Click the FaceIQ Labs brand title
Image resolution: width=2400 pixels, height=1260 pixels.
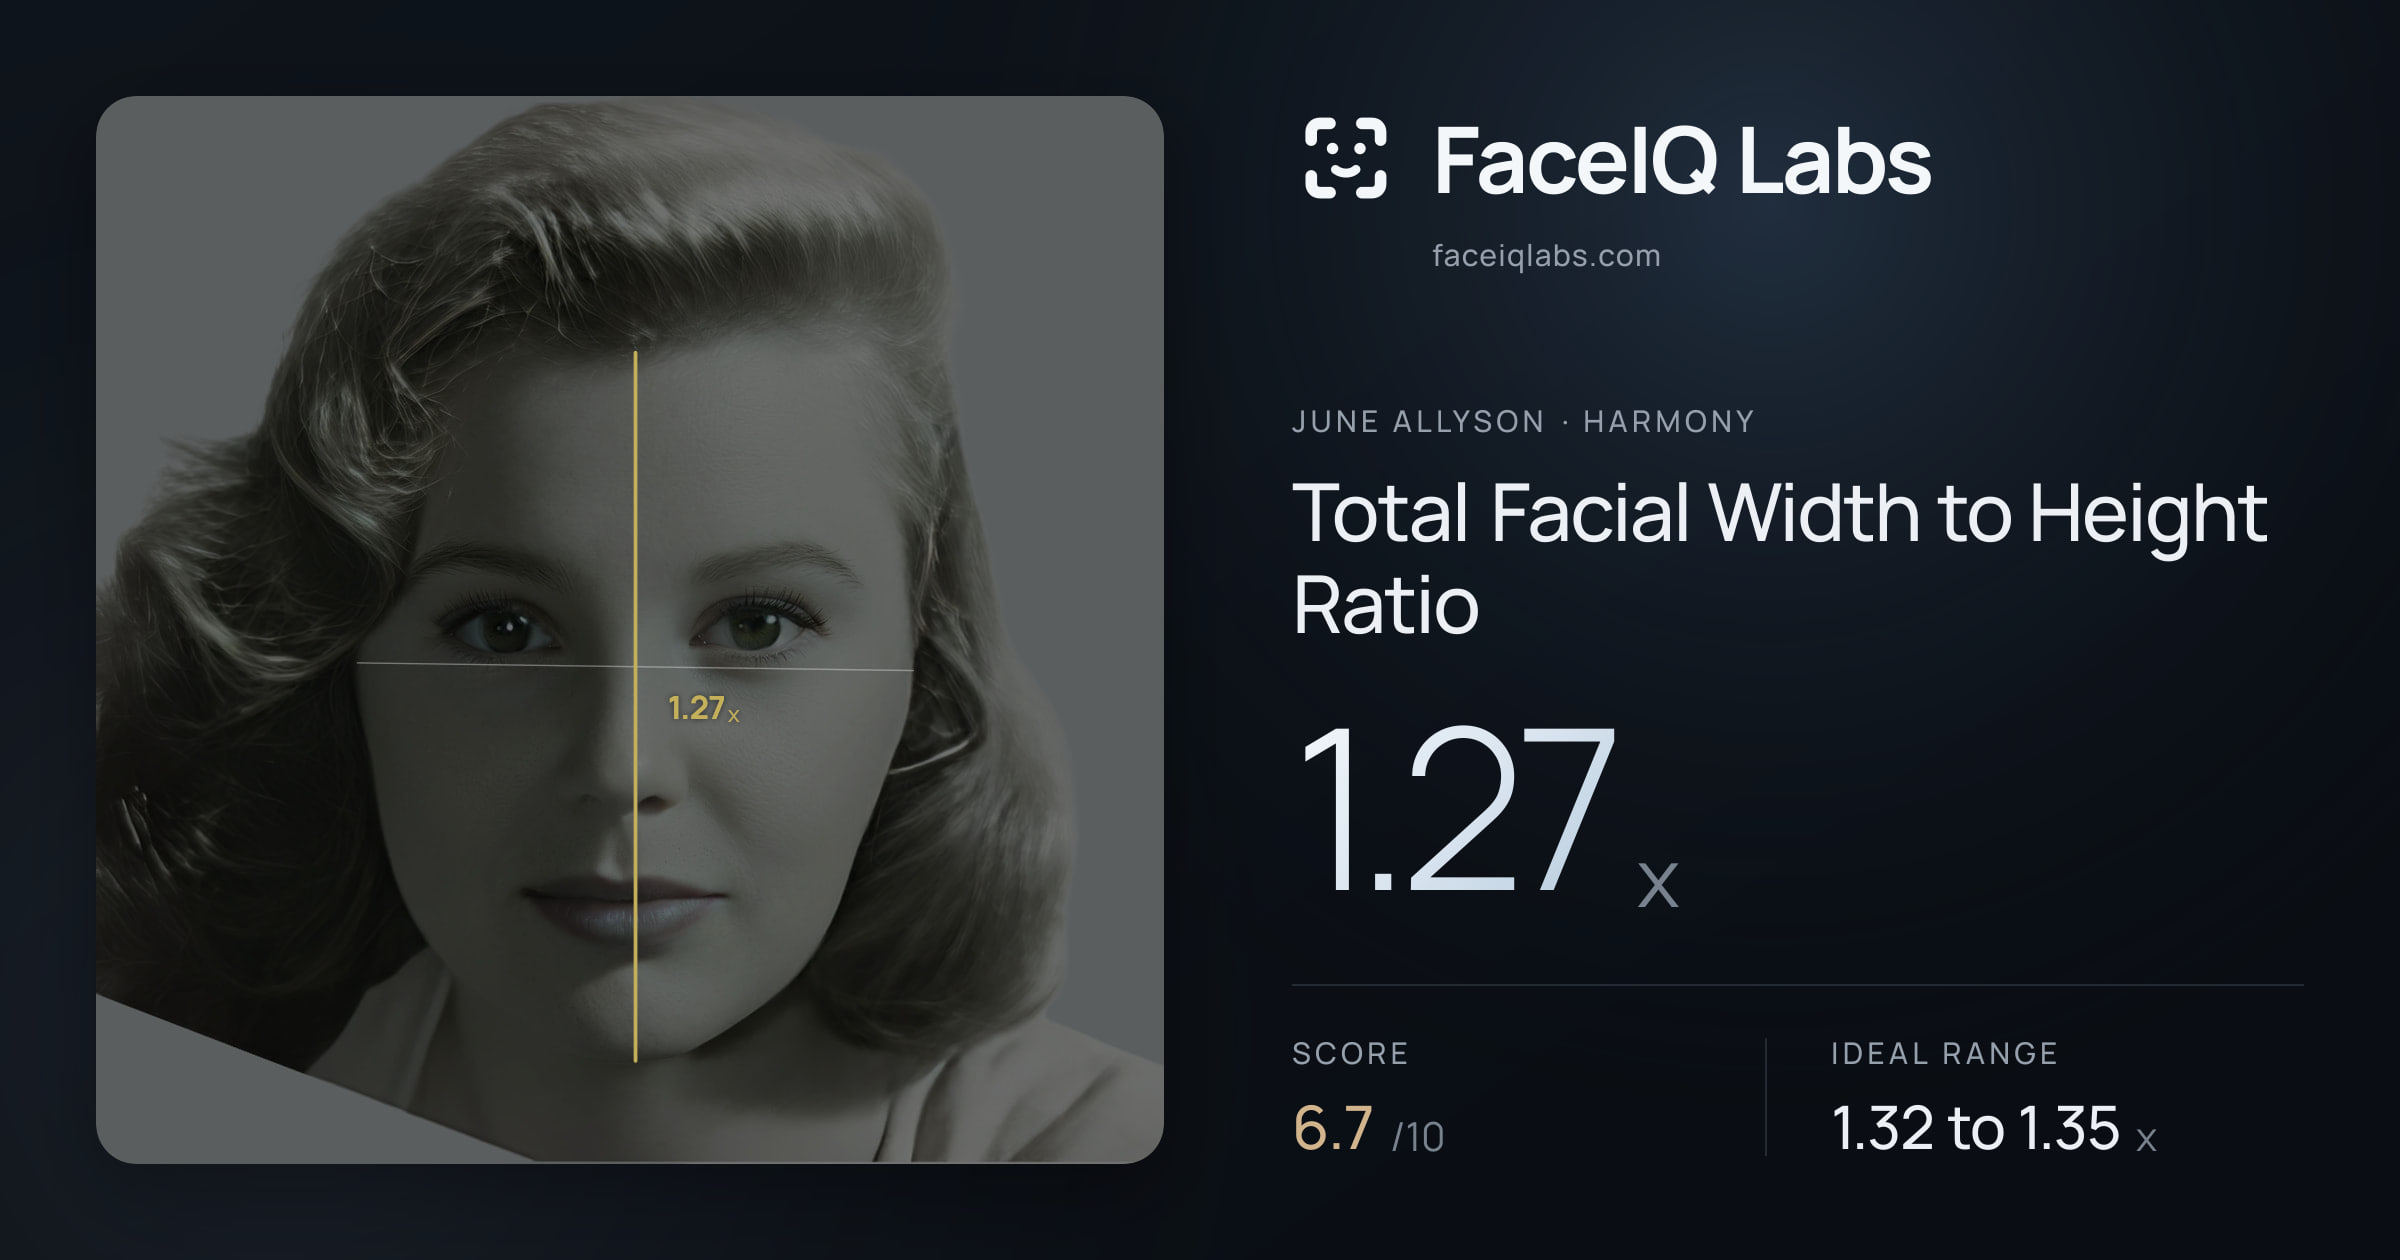[1682, 160]
